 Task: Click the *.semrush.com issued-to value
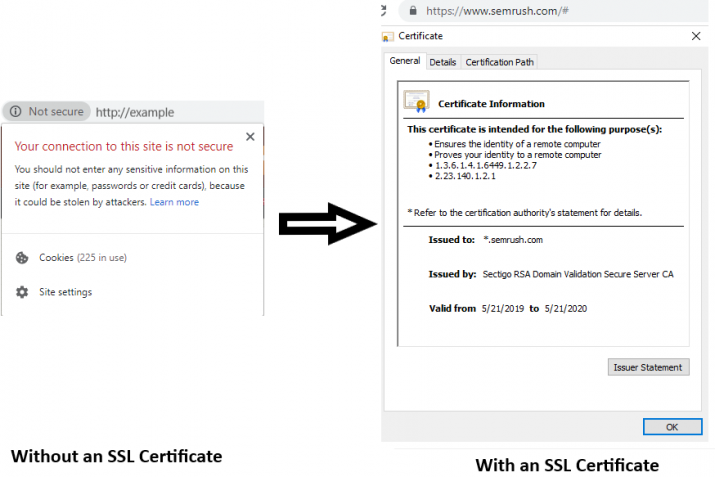[513, 240]
